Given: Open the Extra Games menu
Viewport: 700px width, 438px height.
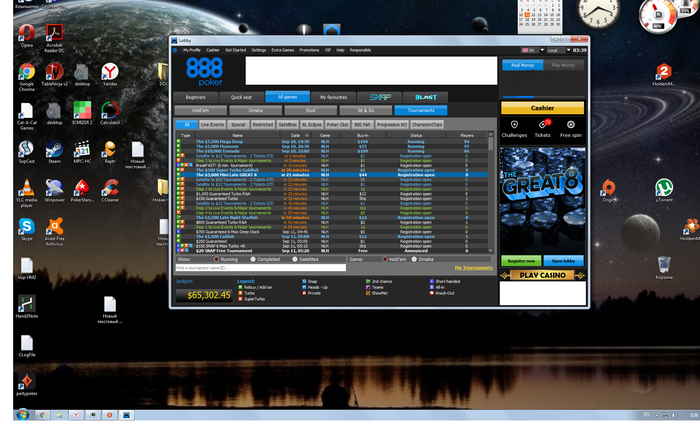Looking at the screenshot, I should 283,50.
